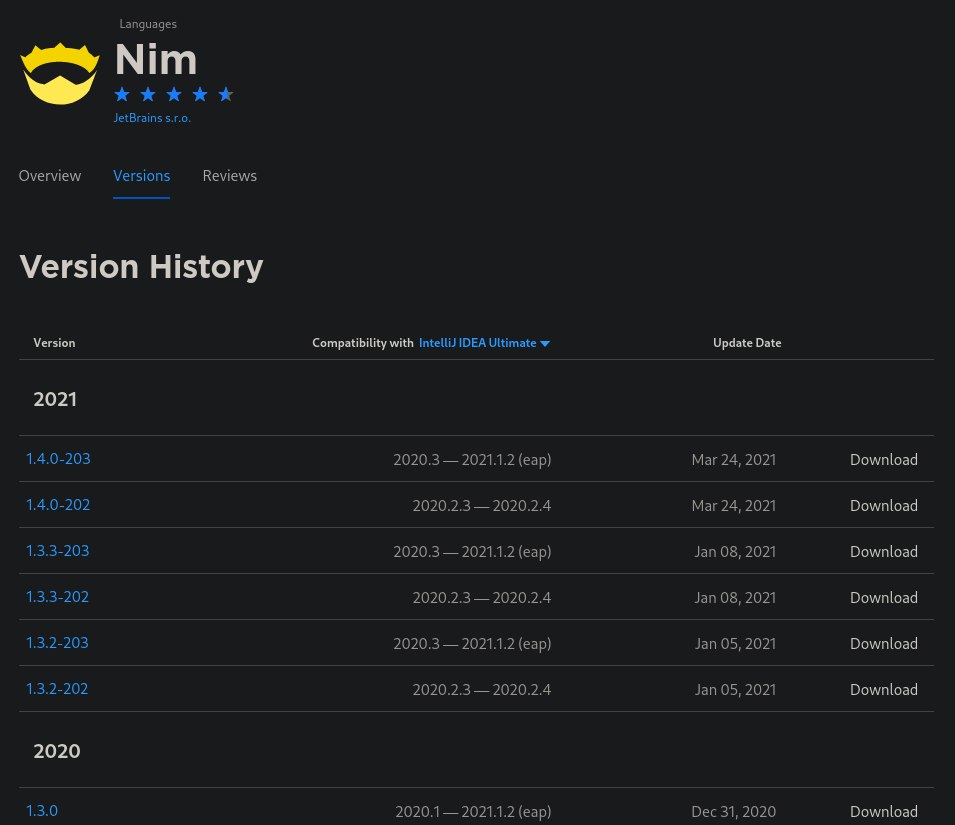Switch to the Overview tab
The height and width of the screenshot is (825, 955).
pos(50,176)
